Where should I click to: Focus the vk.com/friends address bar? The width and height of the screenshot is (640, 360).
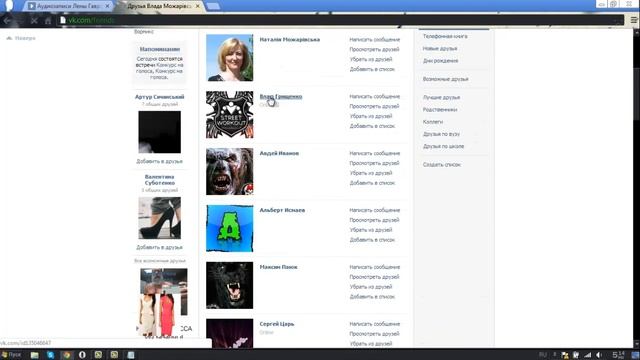click(341, 20)
